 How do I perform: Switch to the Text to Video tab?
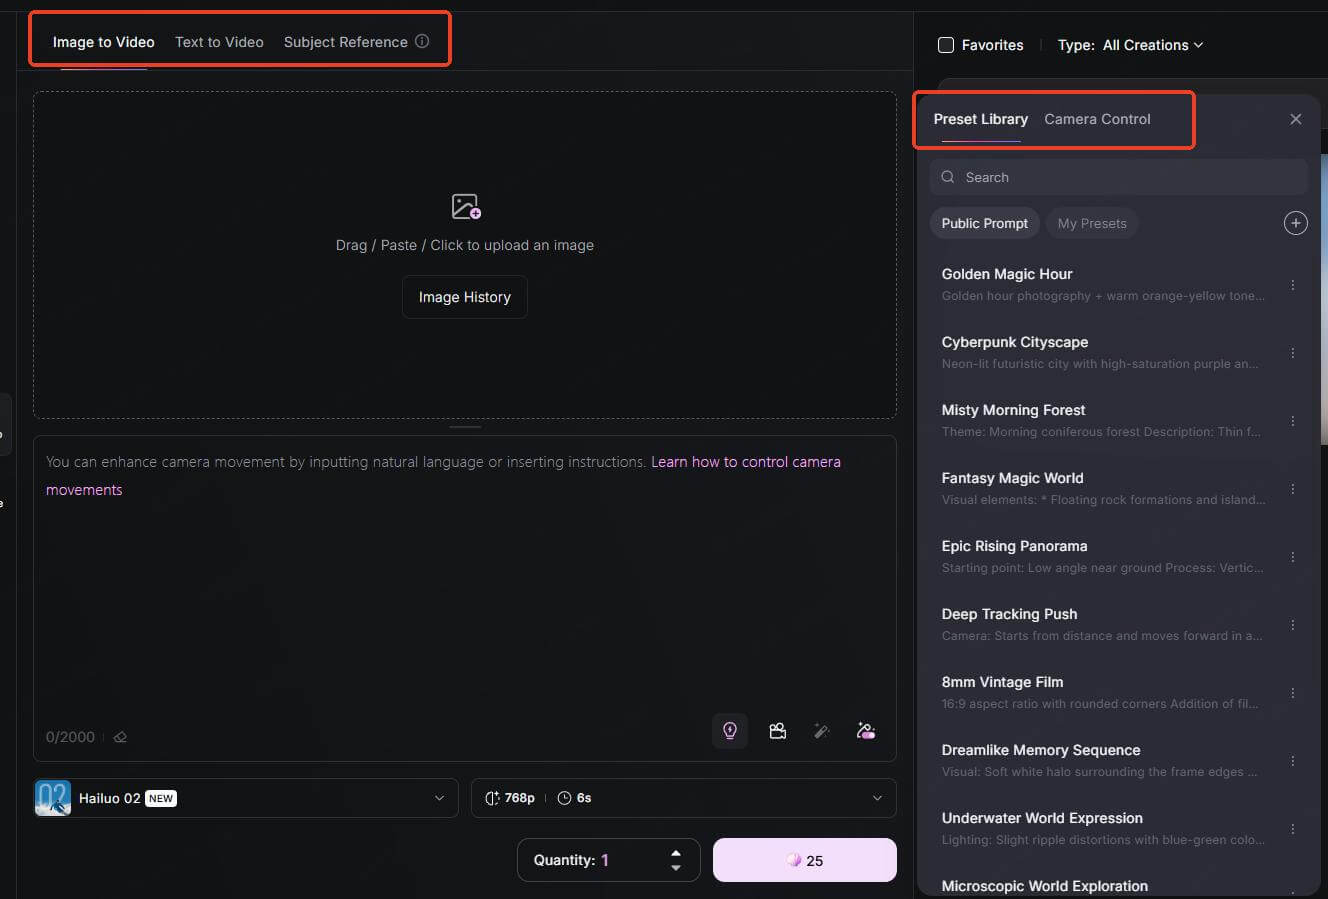pos(219,42)
